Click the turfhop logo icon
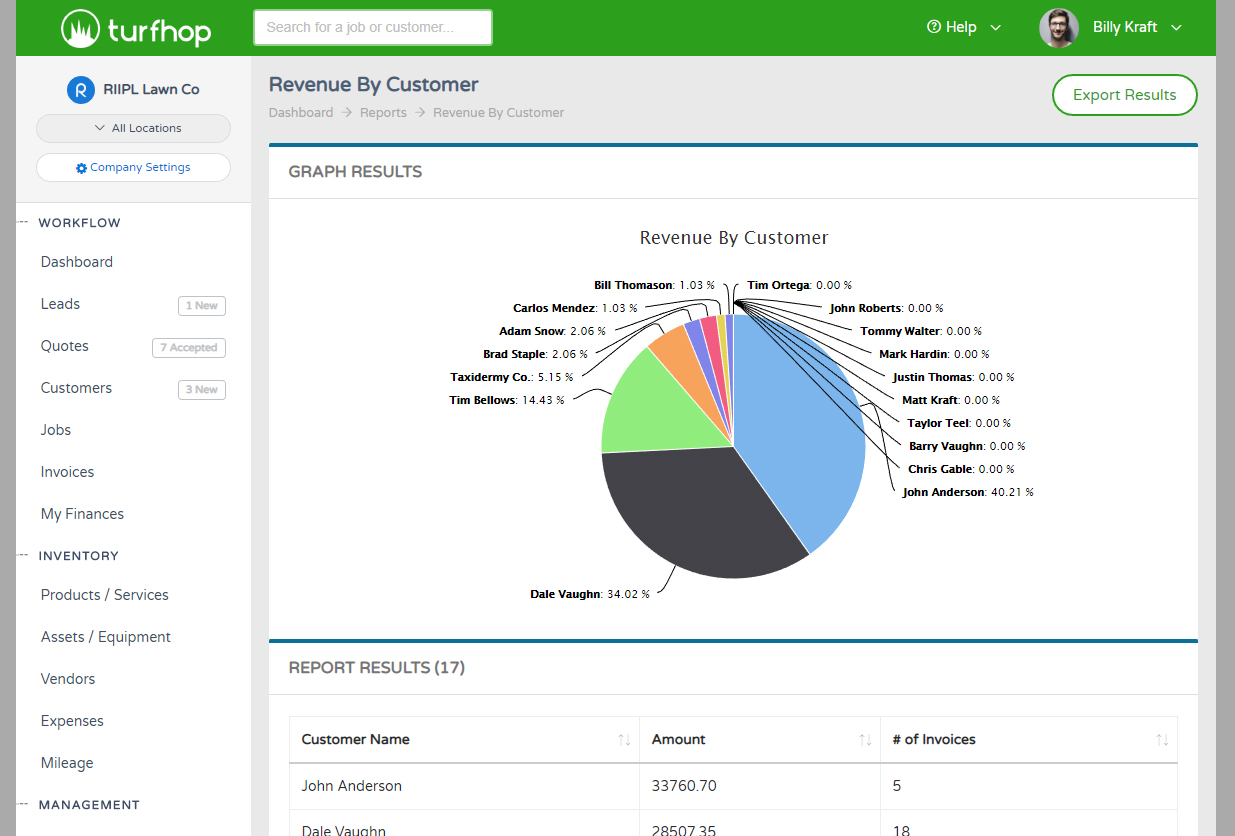Viewport: 1235px width, 836px height. click(78, 28)
